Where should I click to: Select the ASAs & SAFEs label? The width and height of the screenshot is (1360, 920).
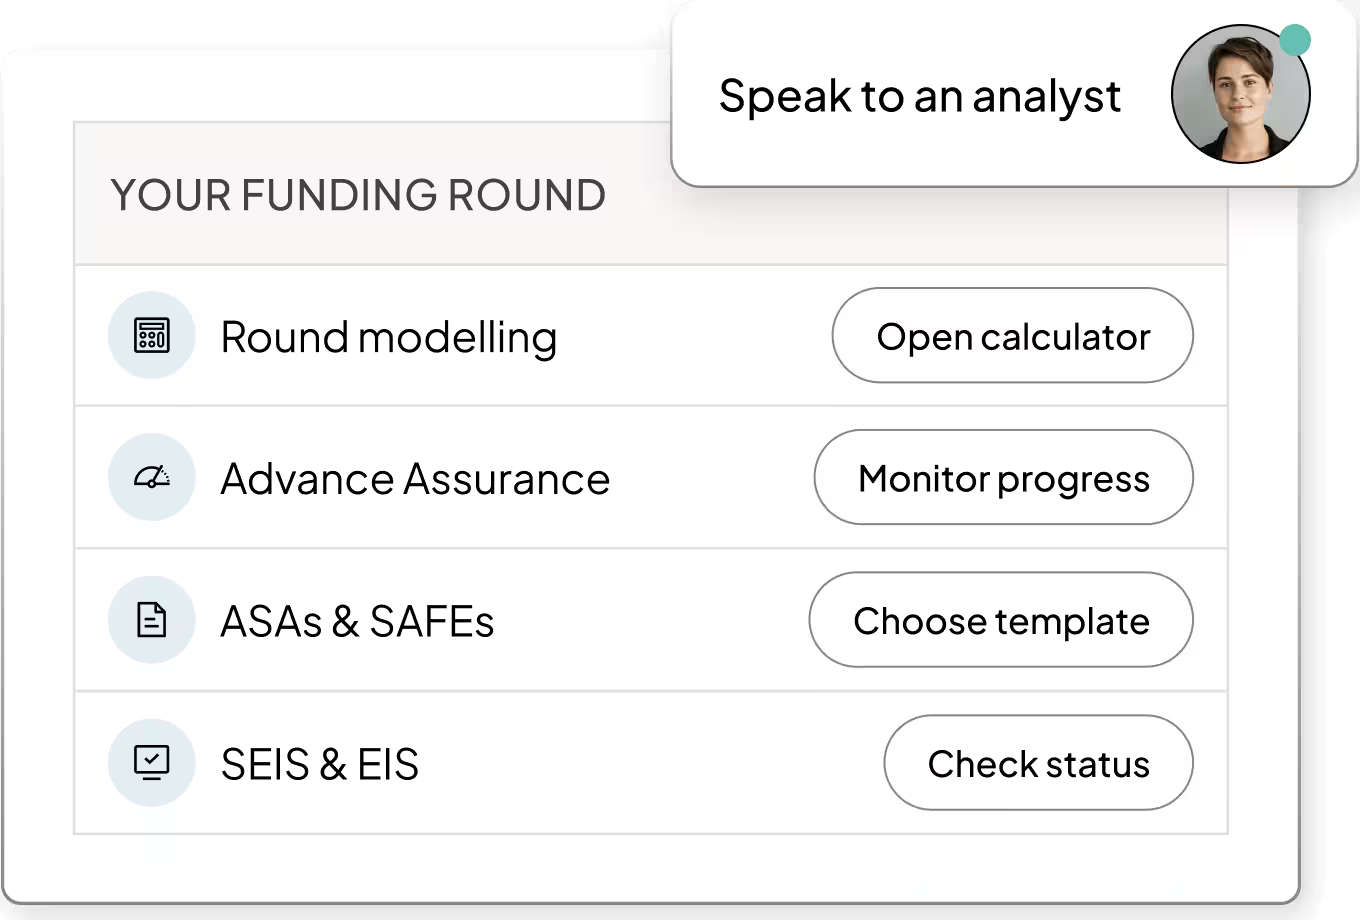pyautogui.click(x=357, y=621)
